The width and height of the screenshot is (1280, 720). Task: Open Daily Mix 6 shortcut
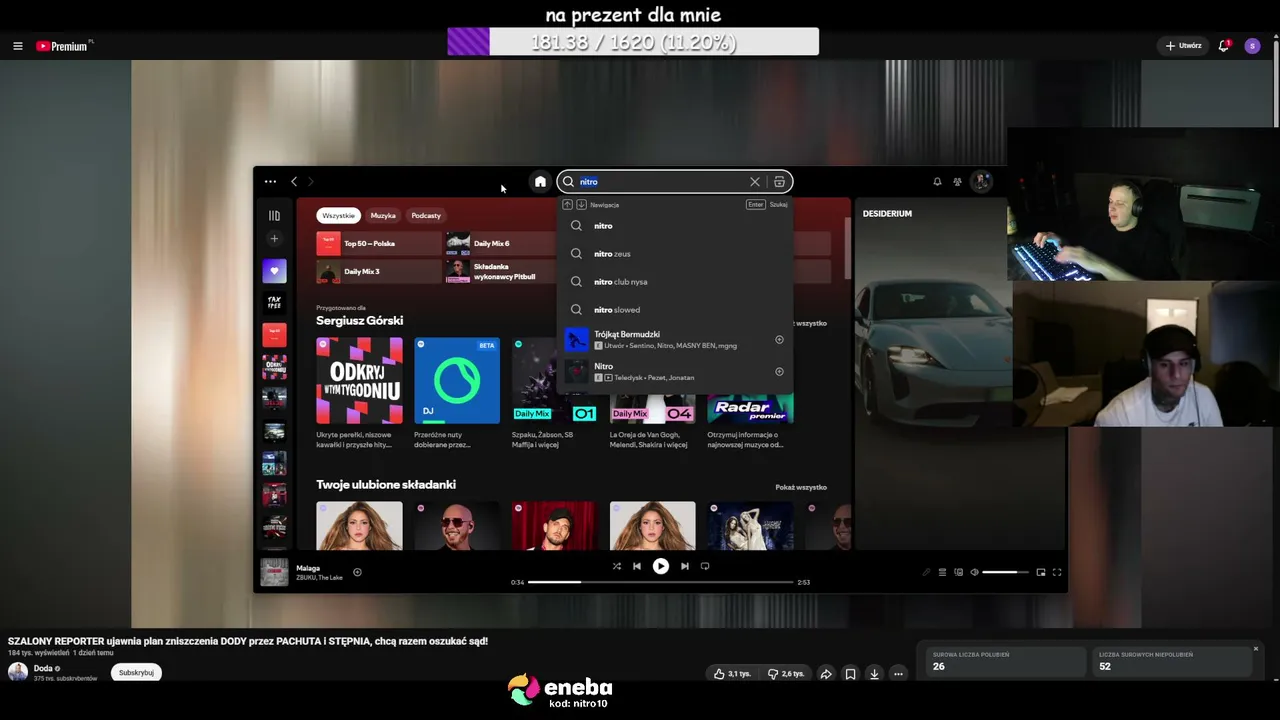tap(501, 243)
